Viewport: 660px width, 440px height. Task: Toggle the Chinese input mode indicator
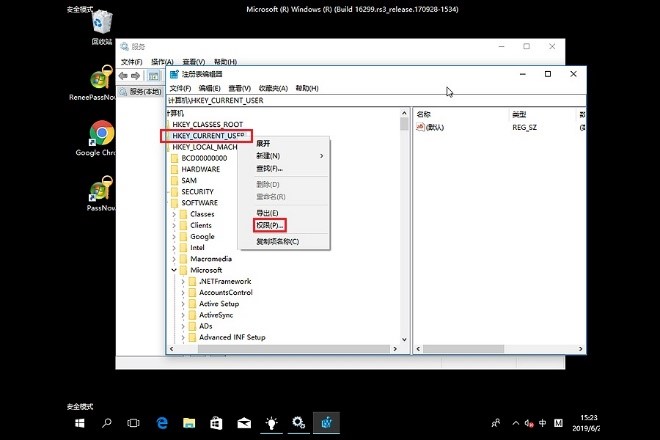543,423
